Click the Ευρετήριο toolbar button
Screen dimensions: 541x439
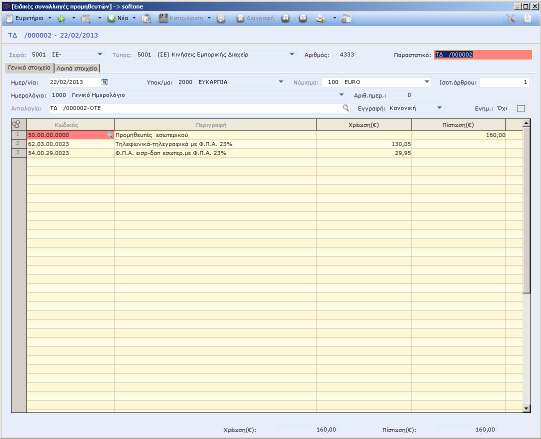pos(25,18)
